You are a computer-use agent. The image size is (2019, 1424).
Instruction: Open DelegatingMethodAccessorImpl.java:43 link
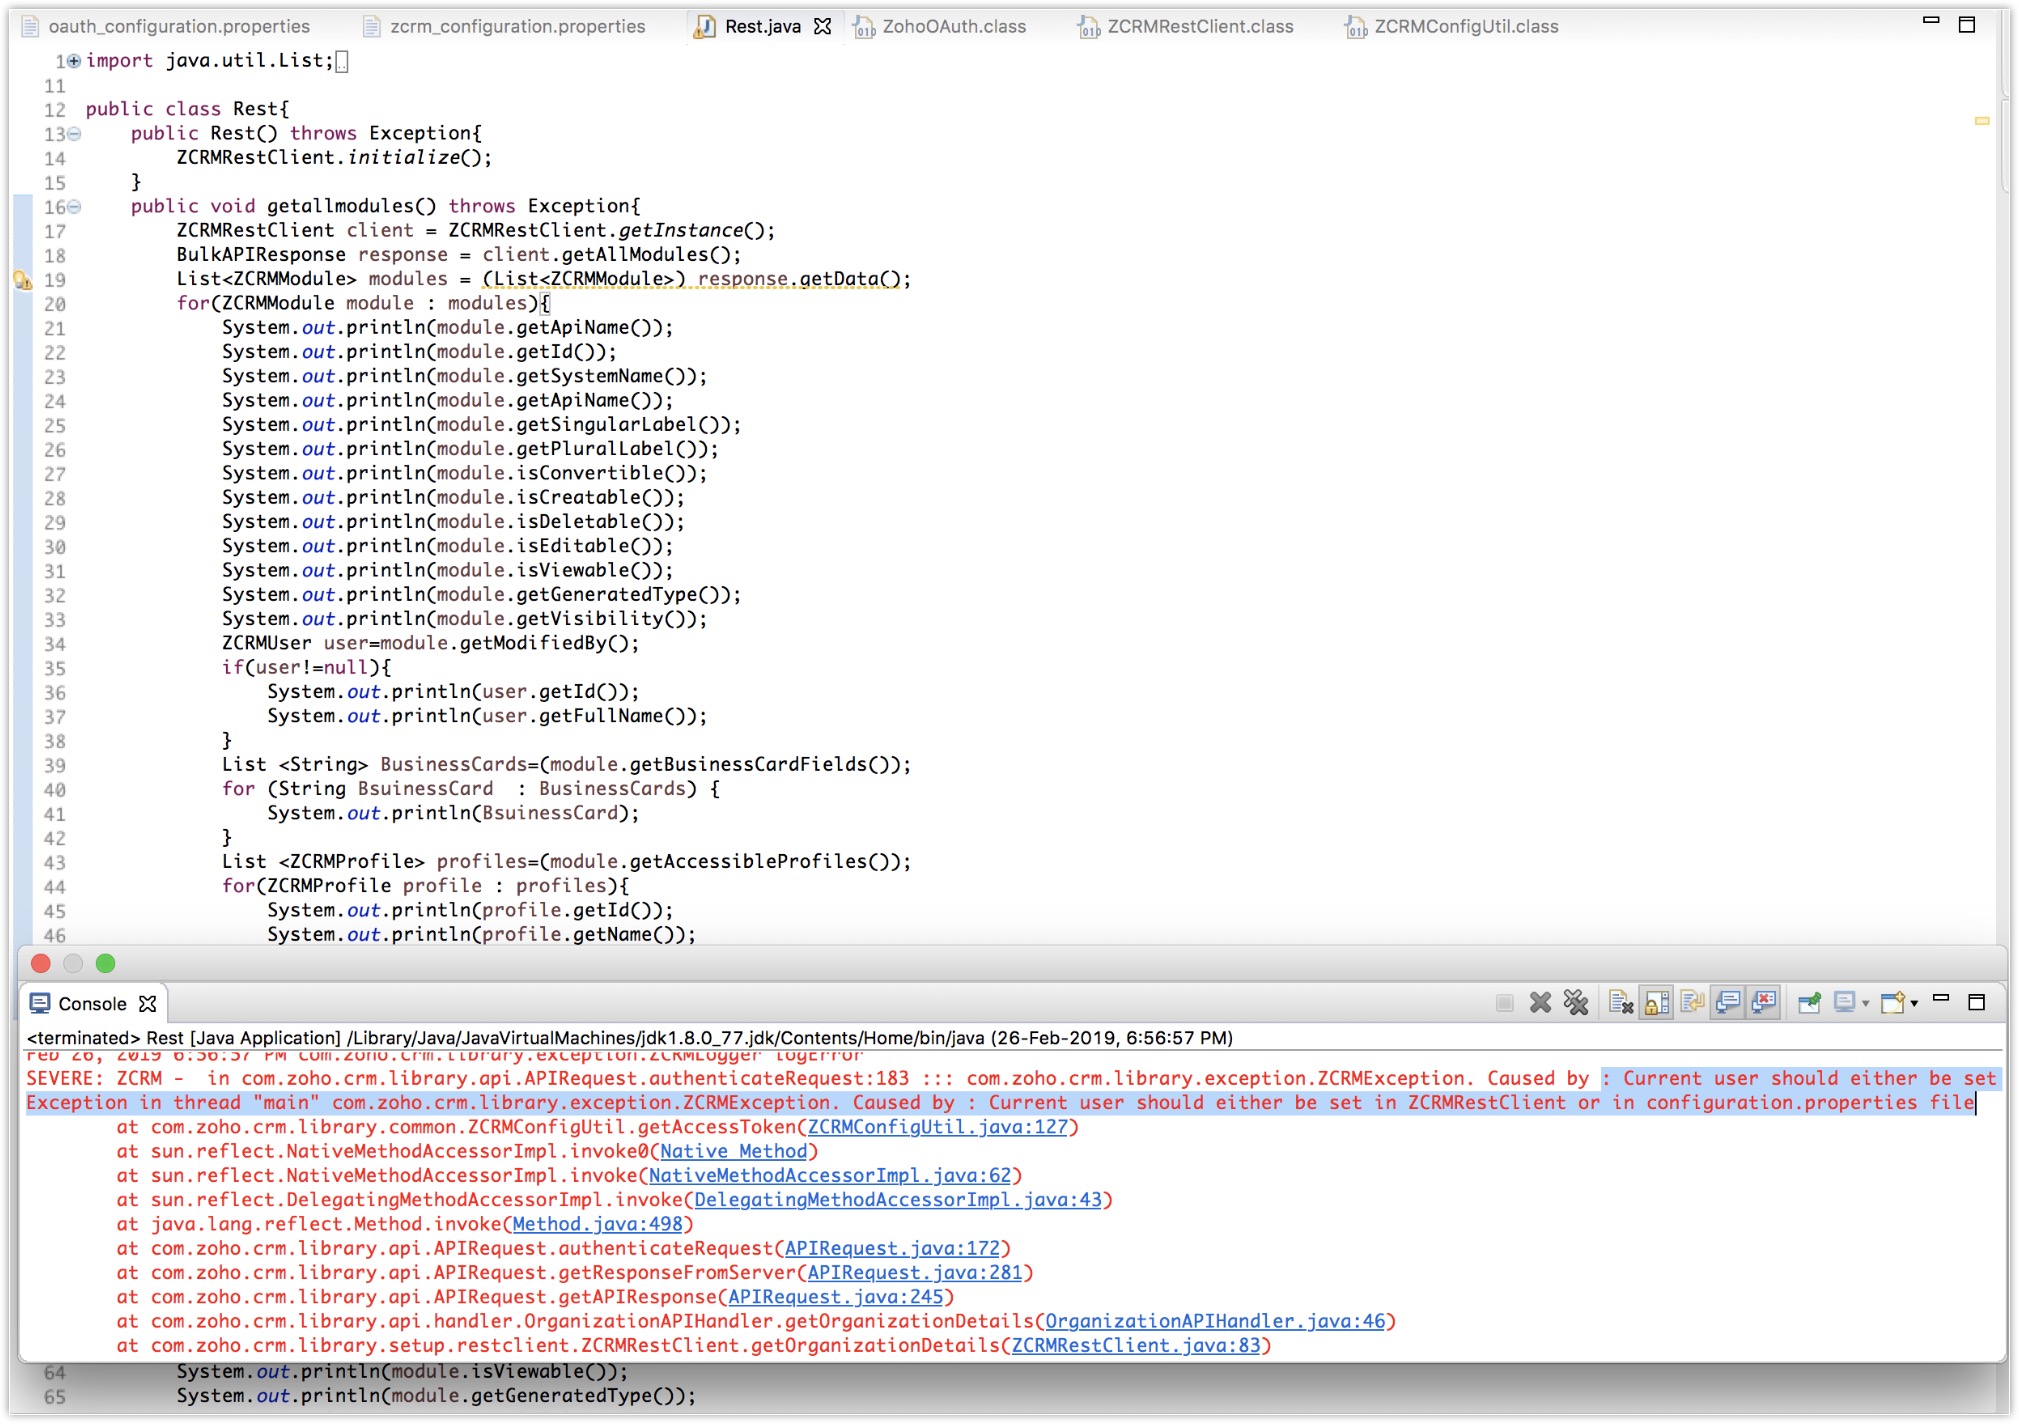[898, 1200]
